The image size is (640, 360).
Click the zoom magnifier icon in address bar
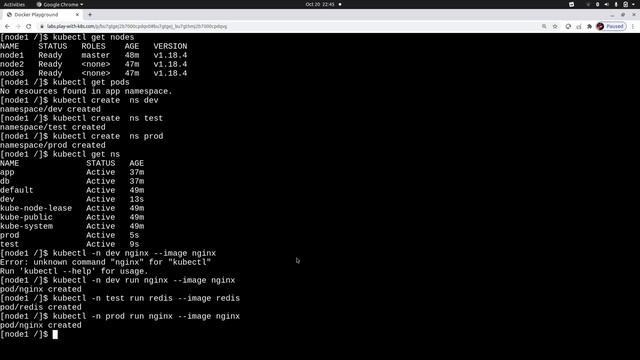[544, 27]
